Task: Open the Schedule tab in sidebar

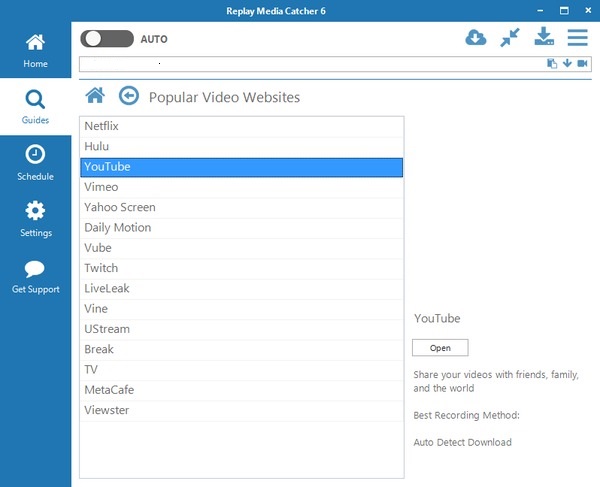Action: point(35,163)
